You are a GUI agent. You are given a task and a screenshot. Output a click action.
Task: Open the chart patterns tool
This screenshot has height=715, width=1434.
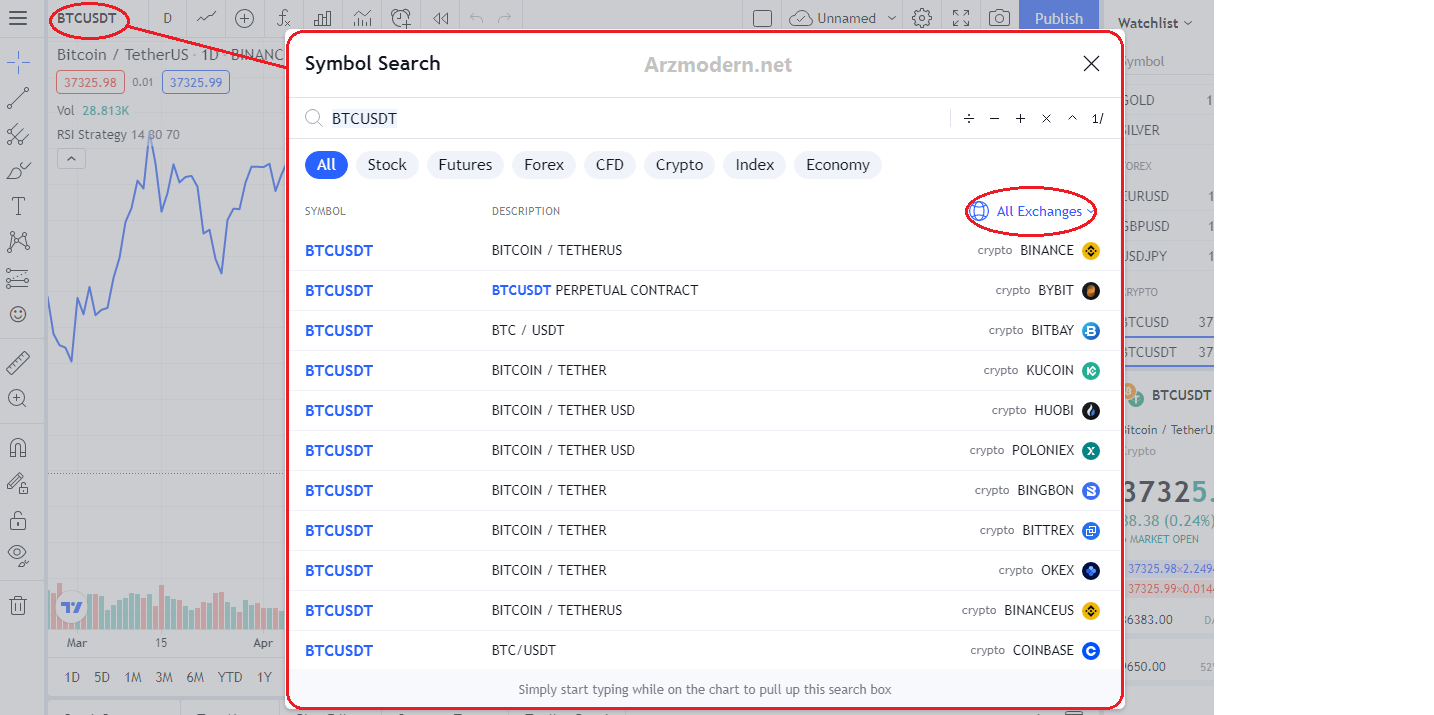[18, 241]
